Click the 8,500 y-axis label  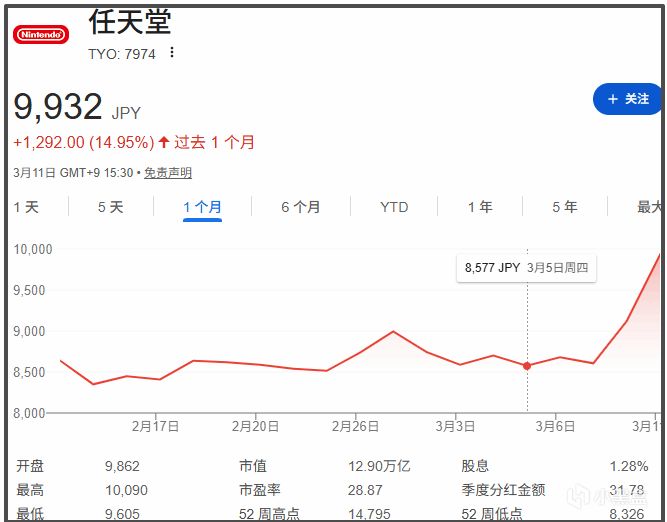click(29, 372)
